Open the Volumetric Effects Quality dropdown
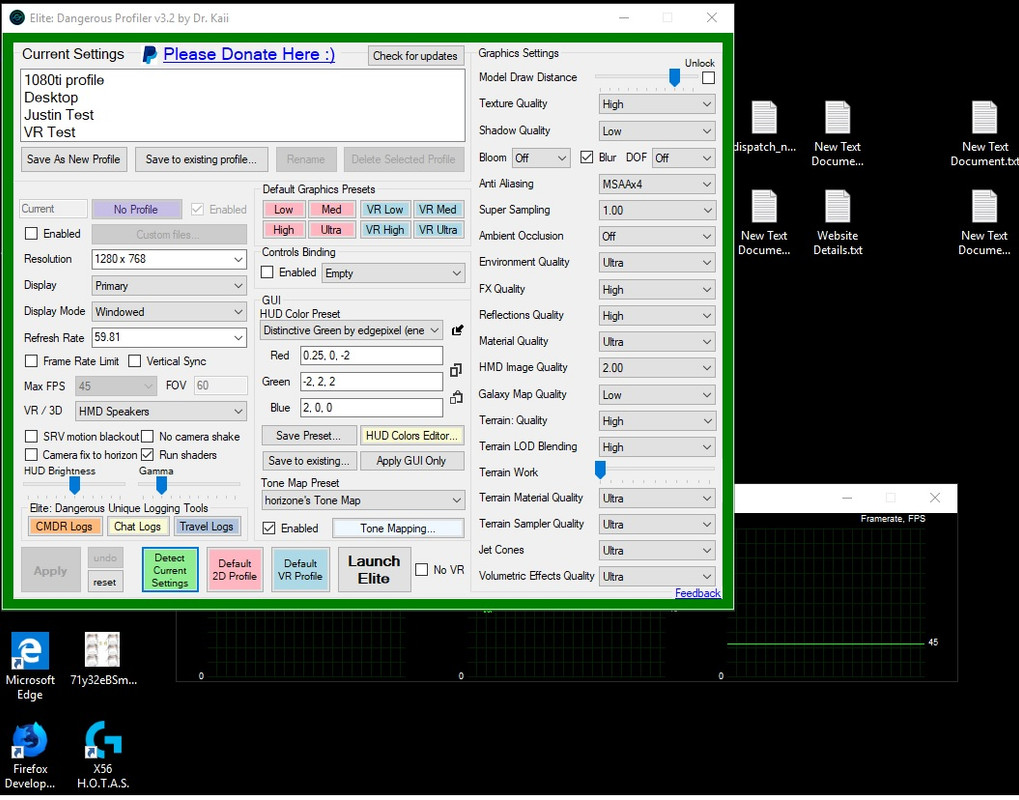The image size is (1019, 800). tap(657, 576)
